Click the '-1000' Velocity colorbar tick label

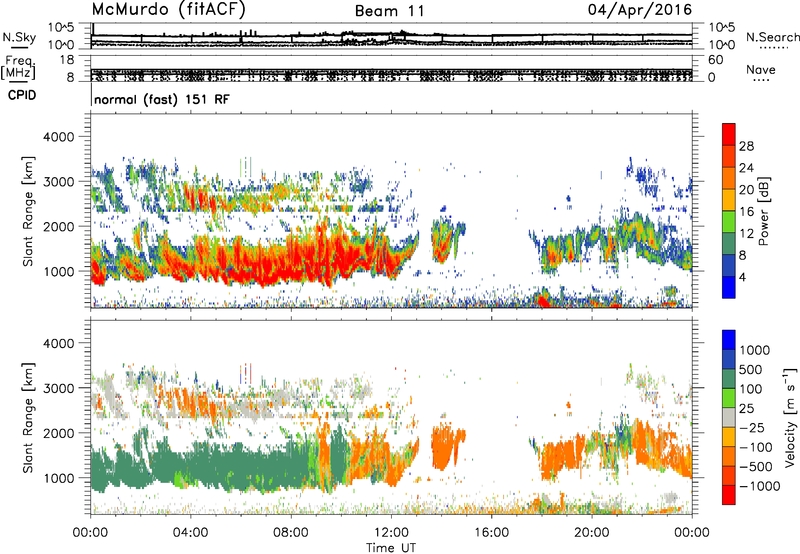pyautogui.click(x=759, y=486)
